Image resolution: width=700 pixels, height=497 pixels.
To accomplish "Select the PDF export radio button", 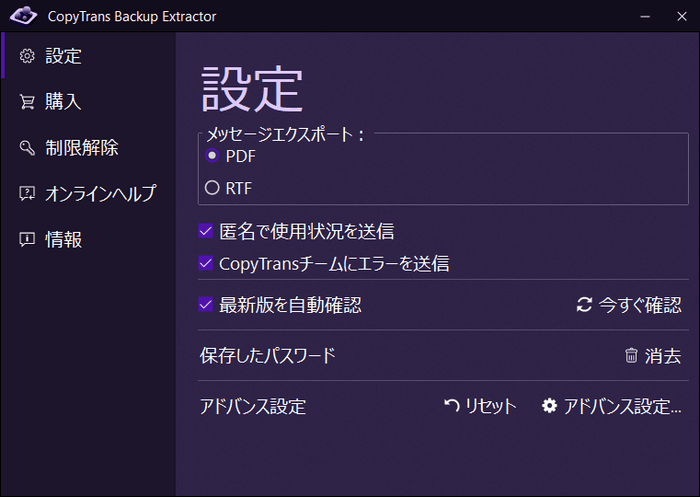I will 212,156.
